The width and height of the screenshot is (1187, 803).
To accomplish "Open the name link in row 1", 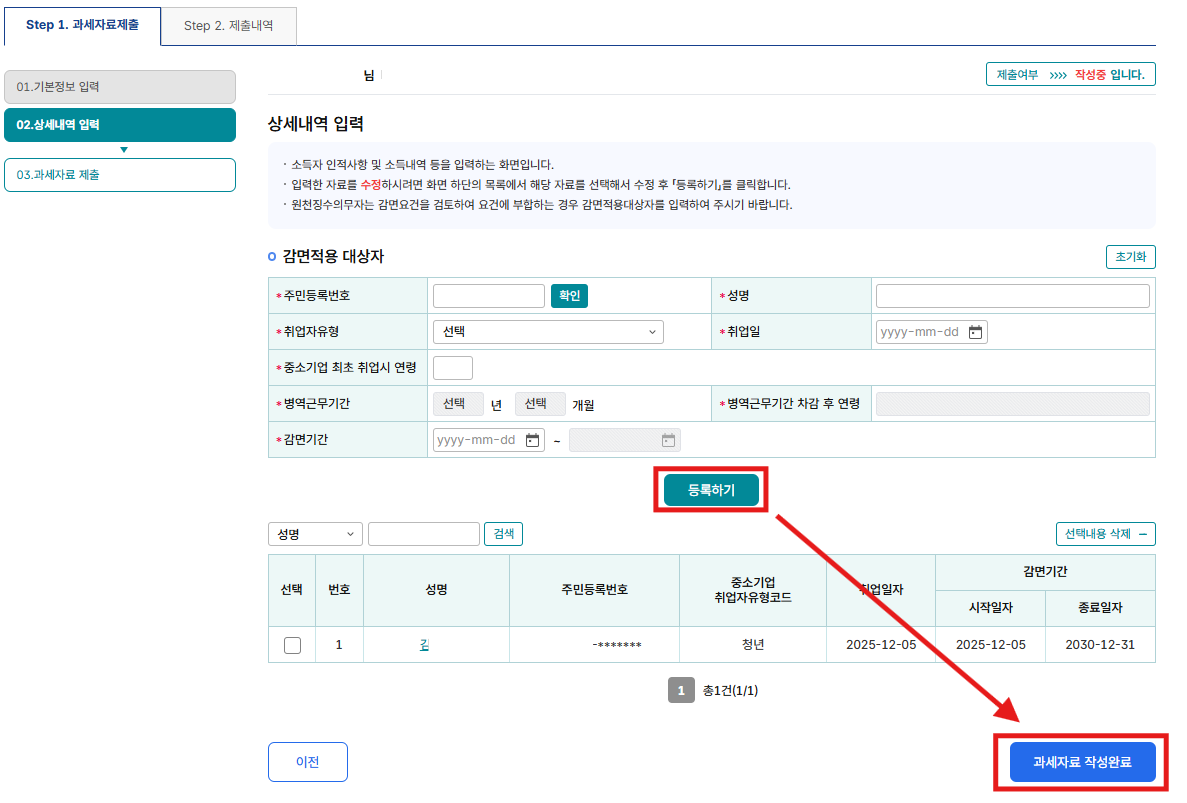I will (x=424, y=645).
